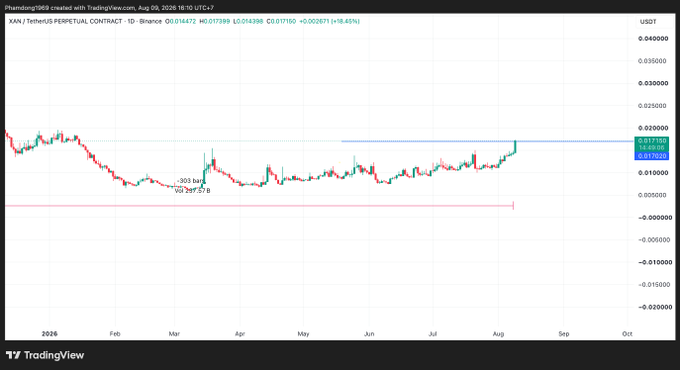Click the green 0.017150 current price tag

tap(652, 141)
